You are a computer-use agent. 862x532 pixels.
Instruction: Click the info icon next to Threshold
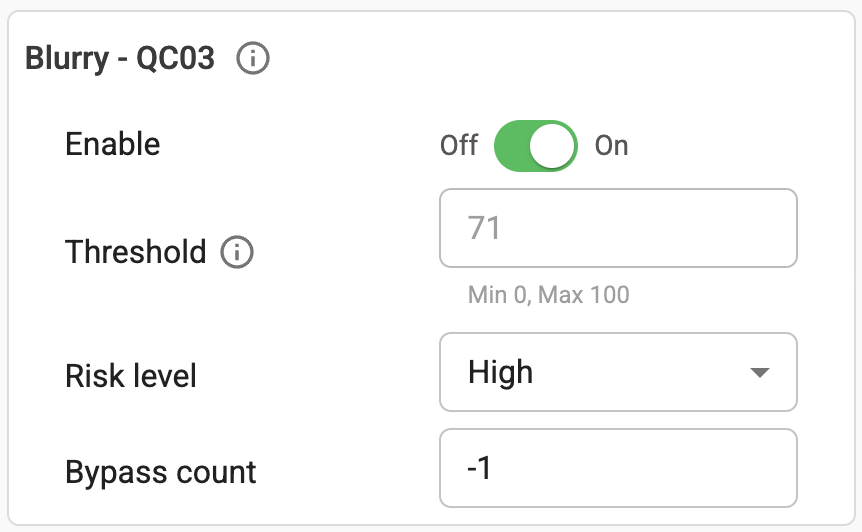click(237, 252)
